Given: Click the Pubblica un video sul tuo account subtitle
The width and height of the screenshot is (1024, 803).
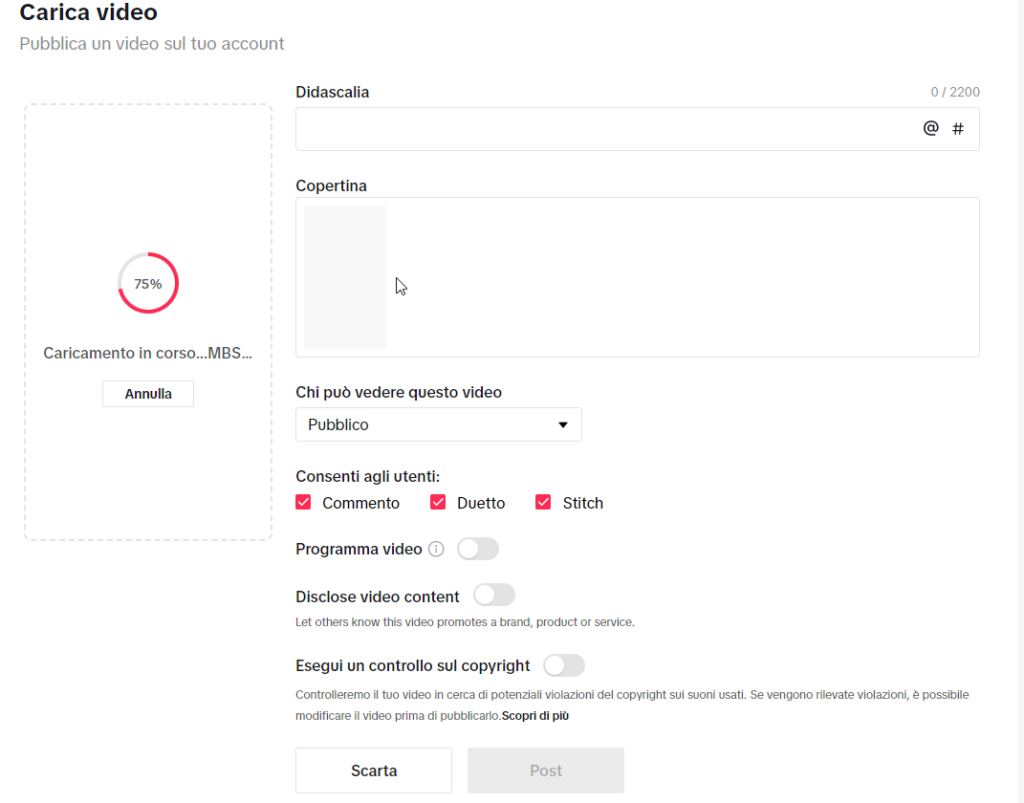Looking at the screenshot, I should (152, 44).
